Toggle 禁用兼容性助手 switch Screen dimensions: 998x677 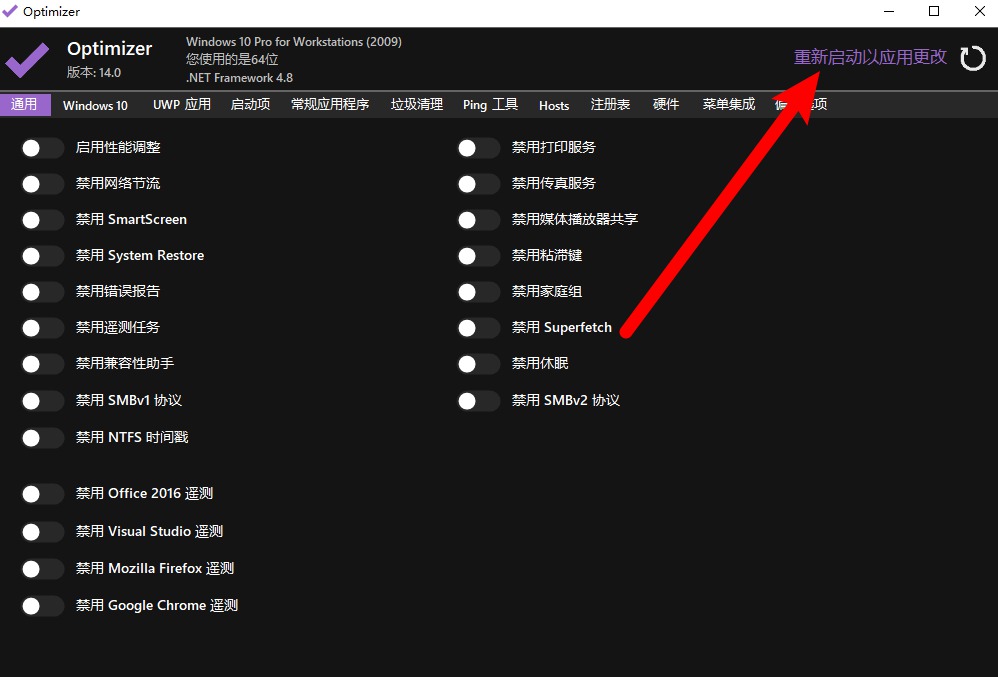tap(43, 364)
